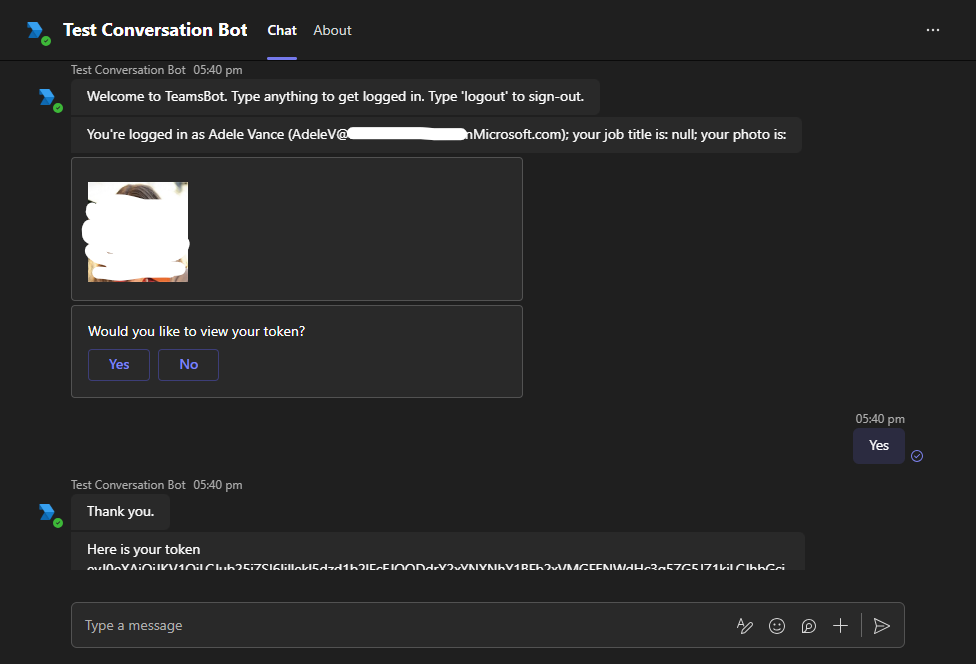Open the Loop components chat-bubble icon
Image resolution: width=976 pixels, height=664 pixels.
tap(809, 625)
